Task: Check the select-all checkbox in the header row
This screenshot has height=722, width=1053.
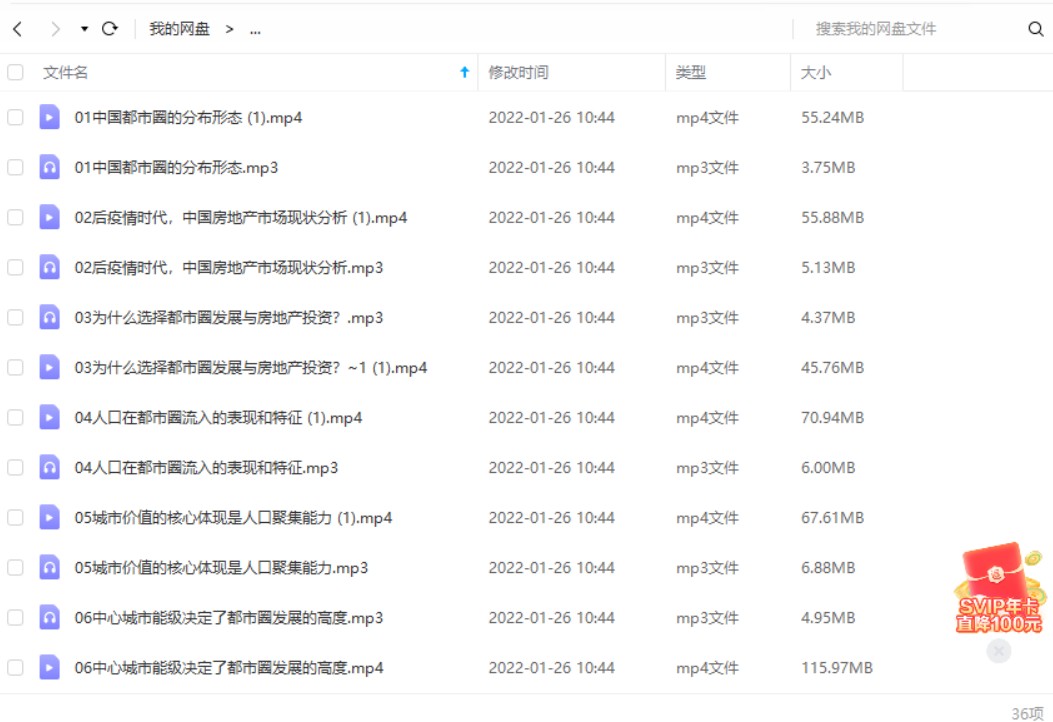Action: 14,72
